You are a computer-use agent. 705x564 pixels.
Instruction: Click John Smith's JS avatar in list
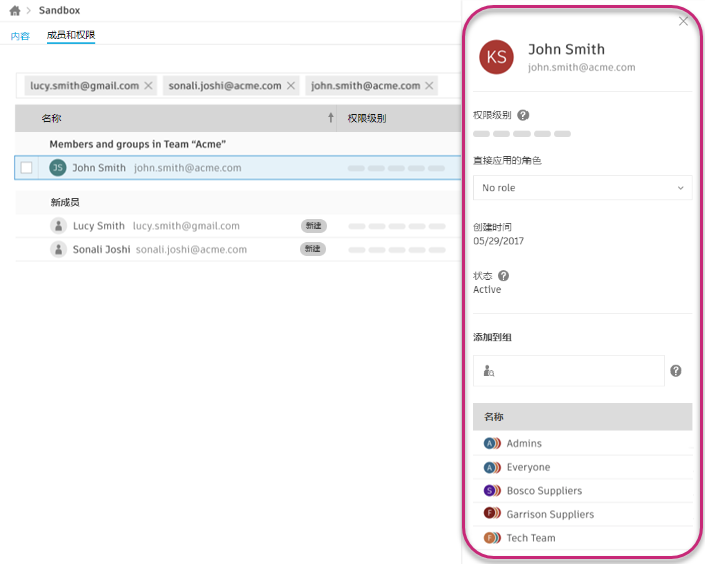click(x=58, y=168)
